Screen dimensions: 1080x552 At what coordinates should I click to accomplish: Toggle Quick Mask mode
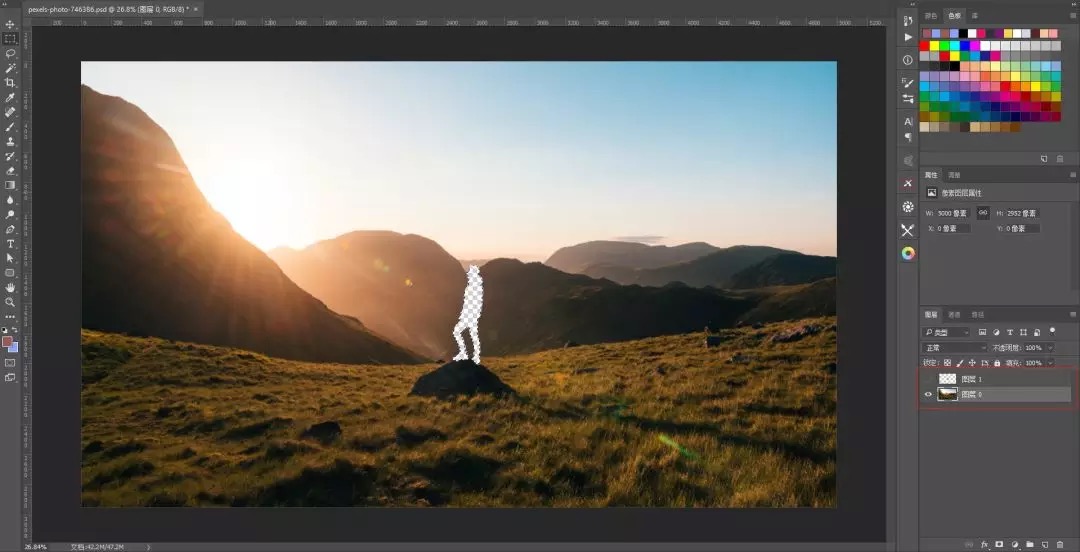tap(10, 362)
